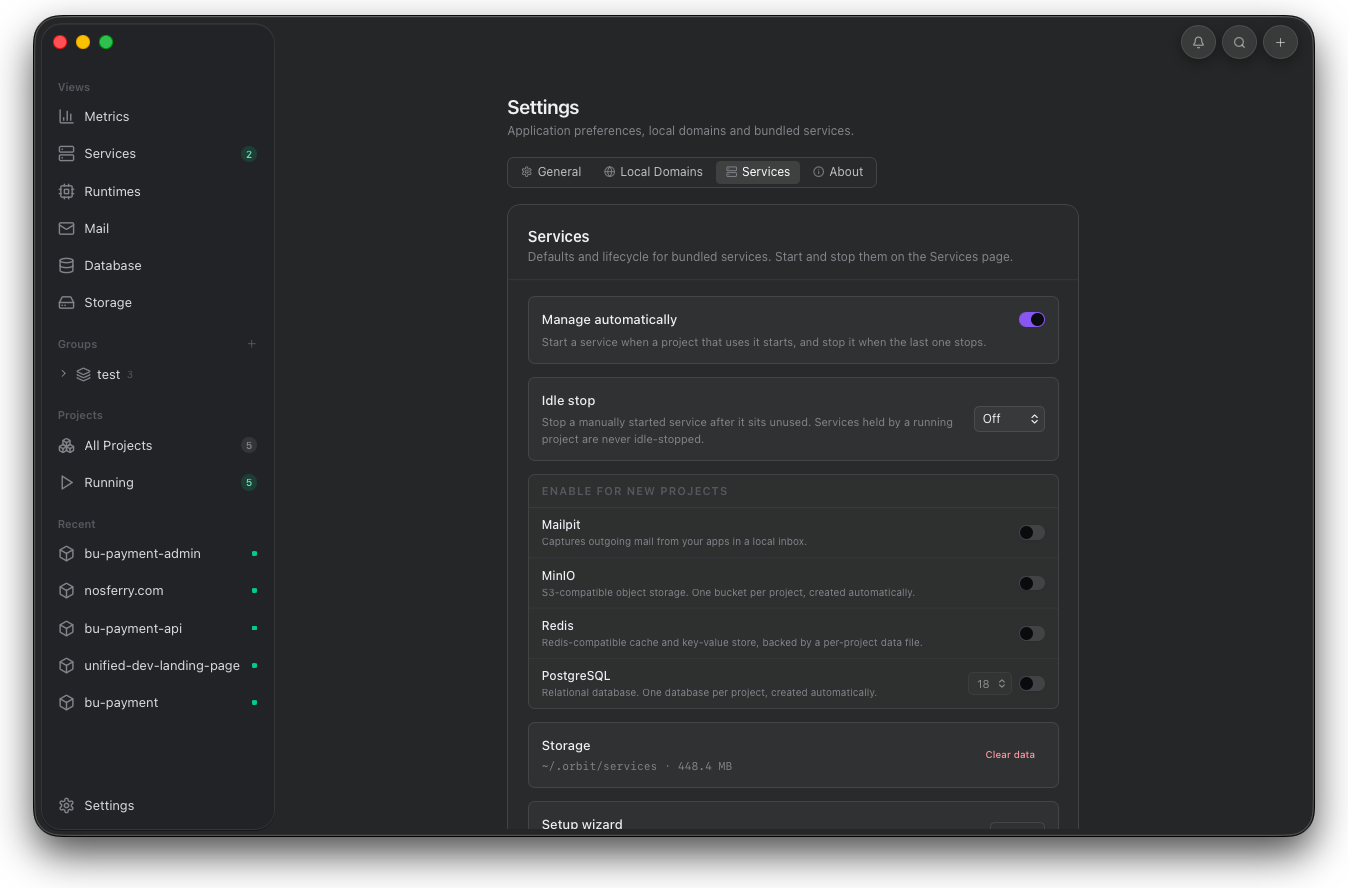
Task: Click the Settings page heading
Action: 543,107
